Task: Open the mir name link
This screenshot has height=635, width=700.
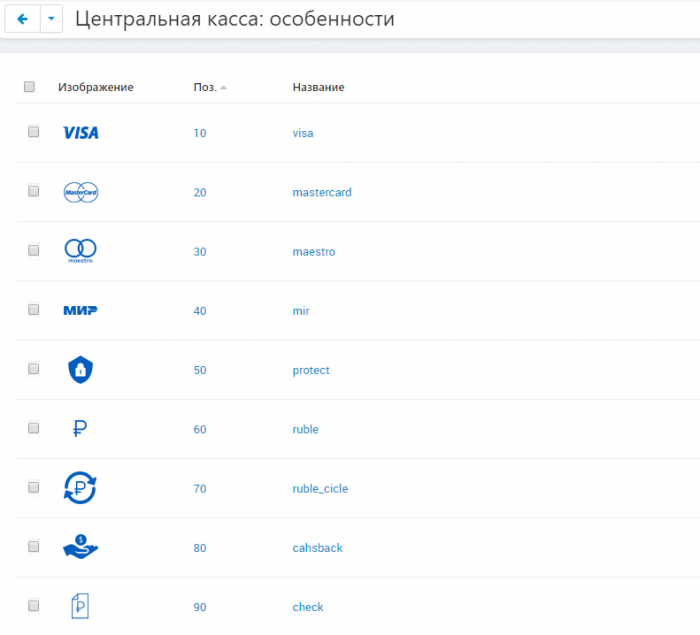Action: click(301, 311)
